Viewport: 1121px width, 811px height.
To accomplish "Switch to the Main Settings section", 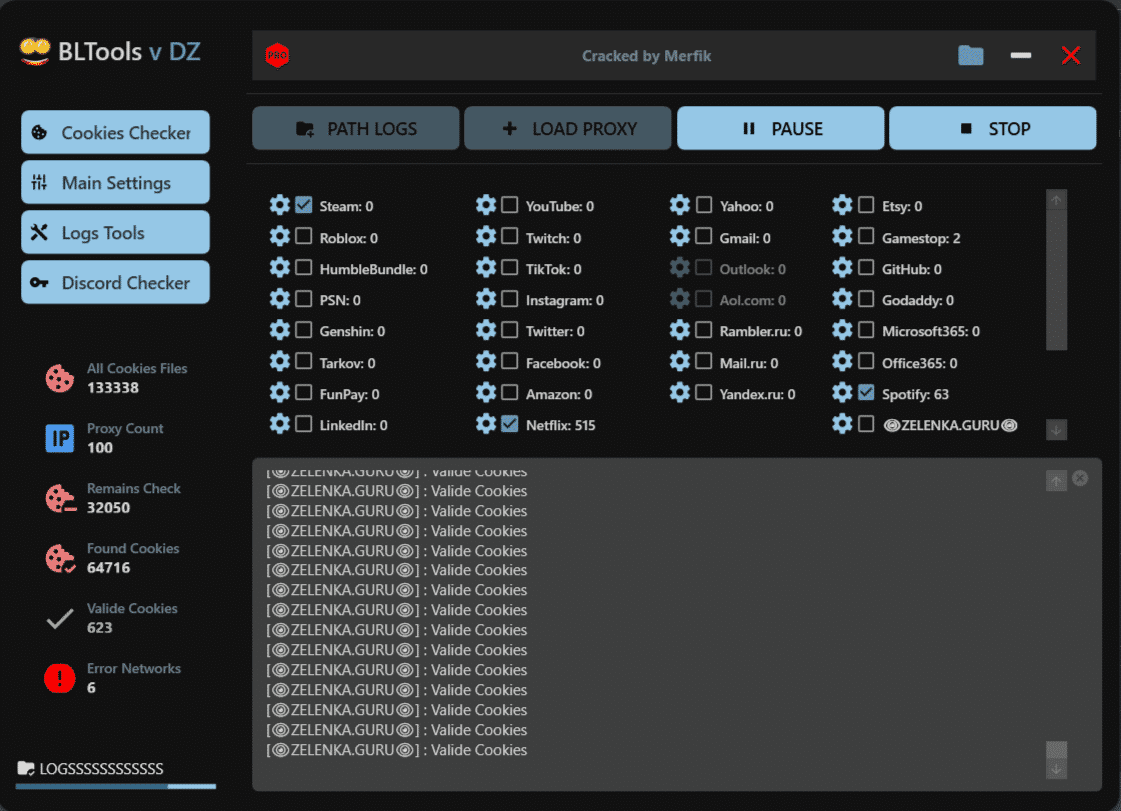I will pos(115,183).
